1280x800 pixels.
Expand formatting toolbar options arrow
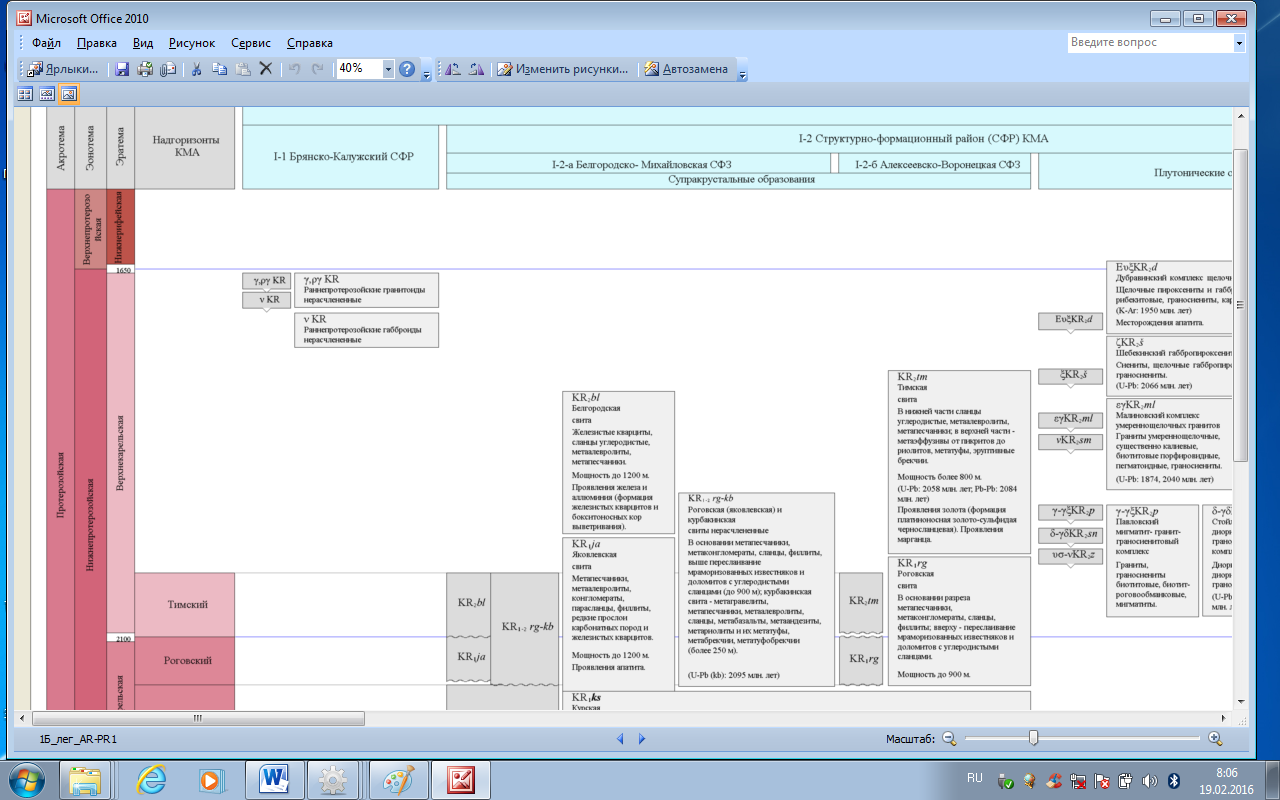pos(741,70)
